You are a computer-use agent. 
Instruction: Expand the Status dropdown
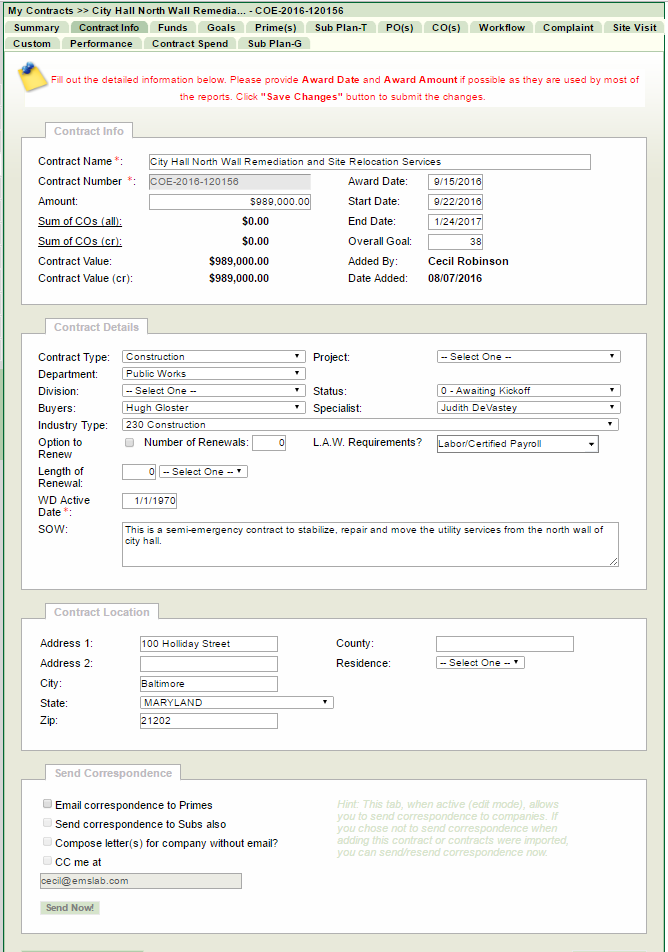528,391
